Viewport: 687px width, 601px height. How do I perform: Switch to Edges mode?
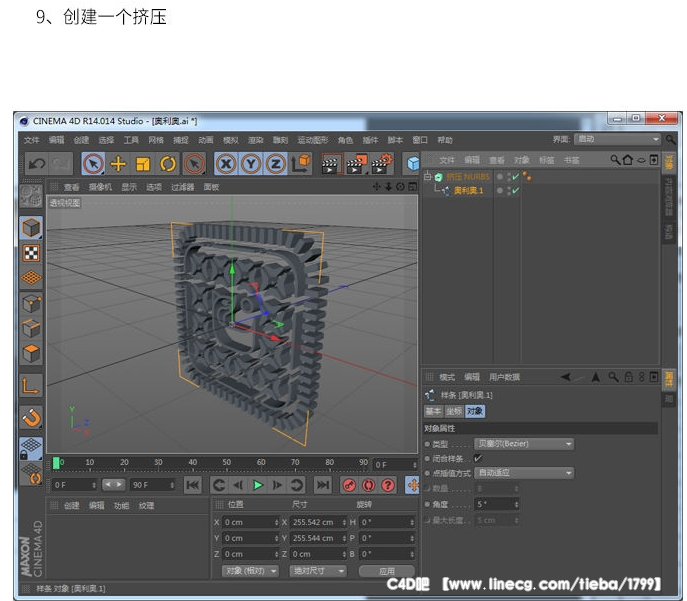(x=31, y=329)
